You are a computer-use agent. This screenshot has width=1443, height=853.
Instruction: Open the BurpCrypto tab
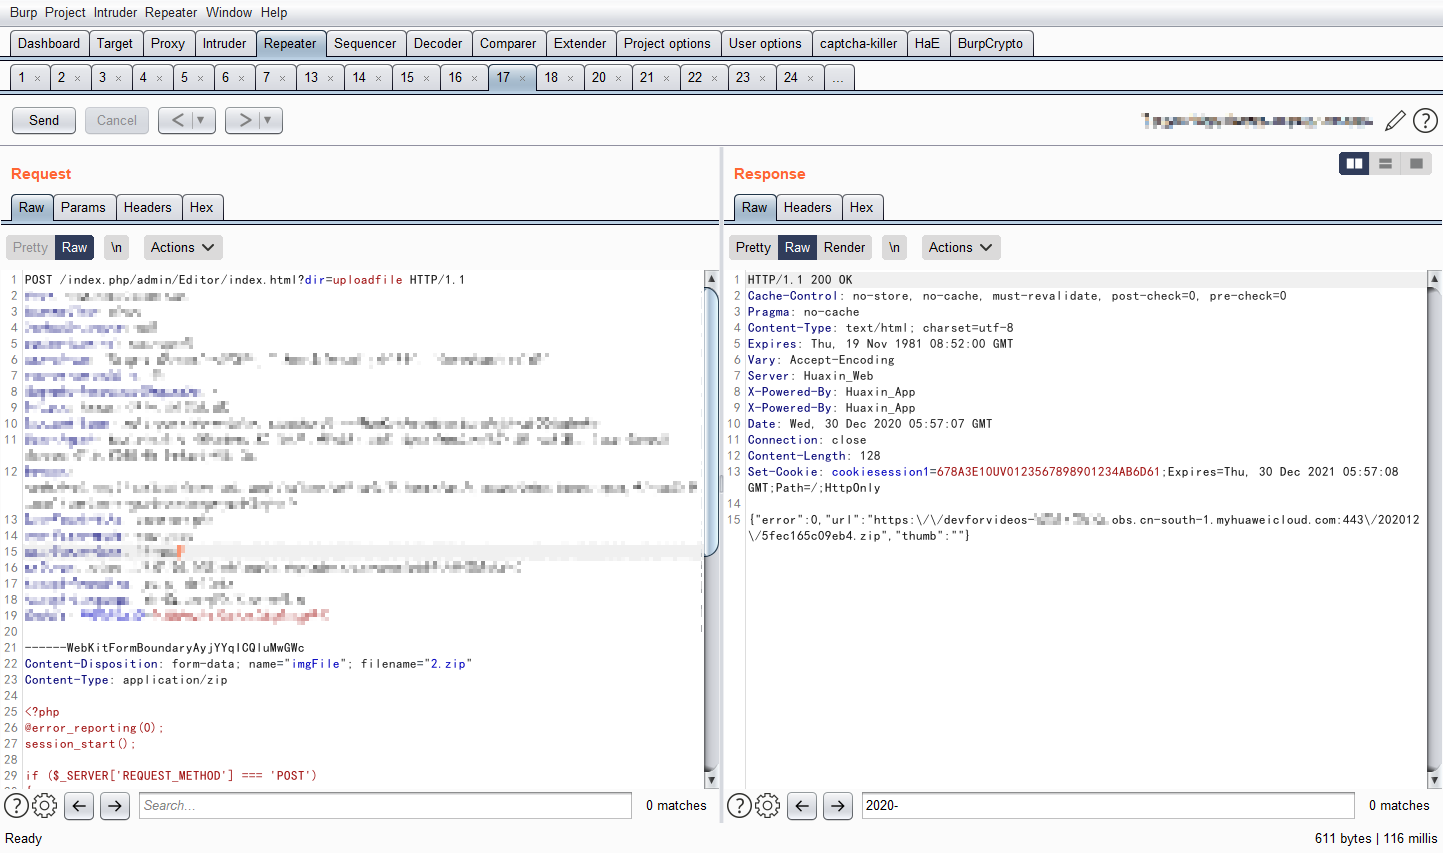(990, 43)
